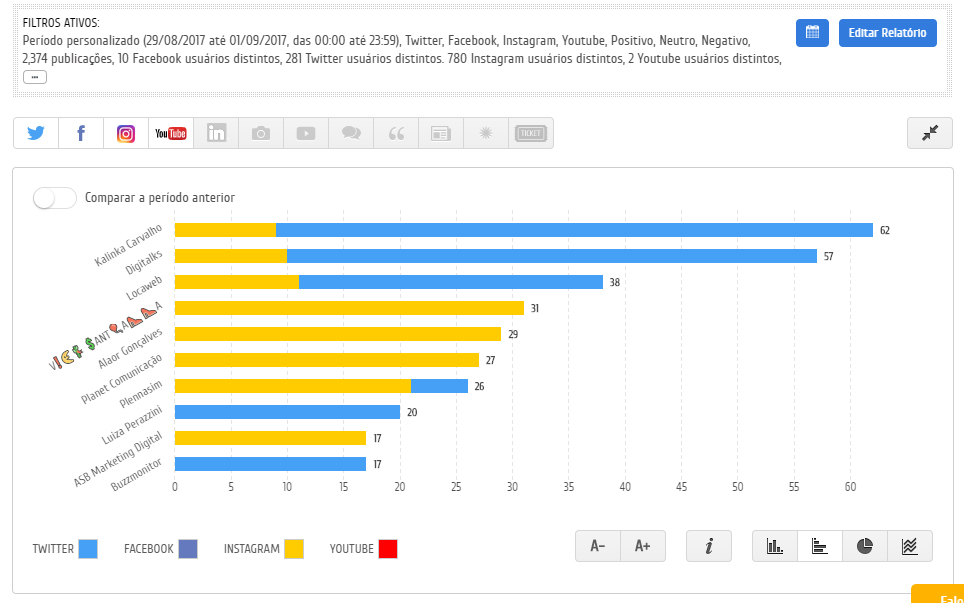Show chart information with i button
Screen dimensions: 964x603
click(709, 546)
